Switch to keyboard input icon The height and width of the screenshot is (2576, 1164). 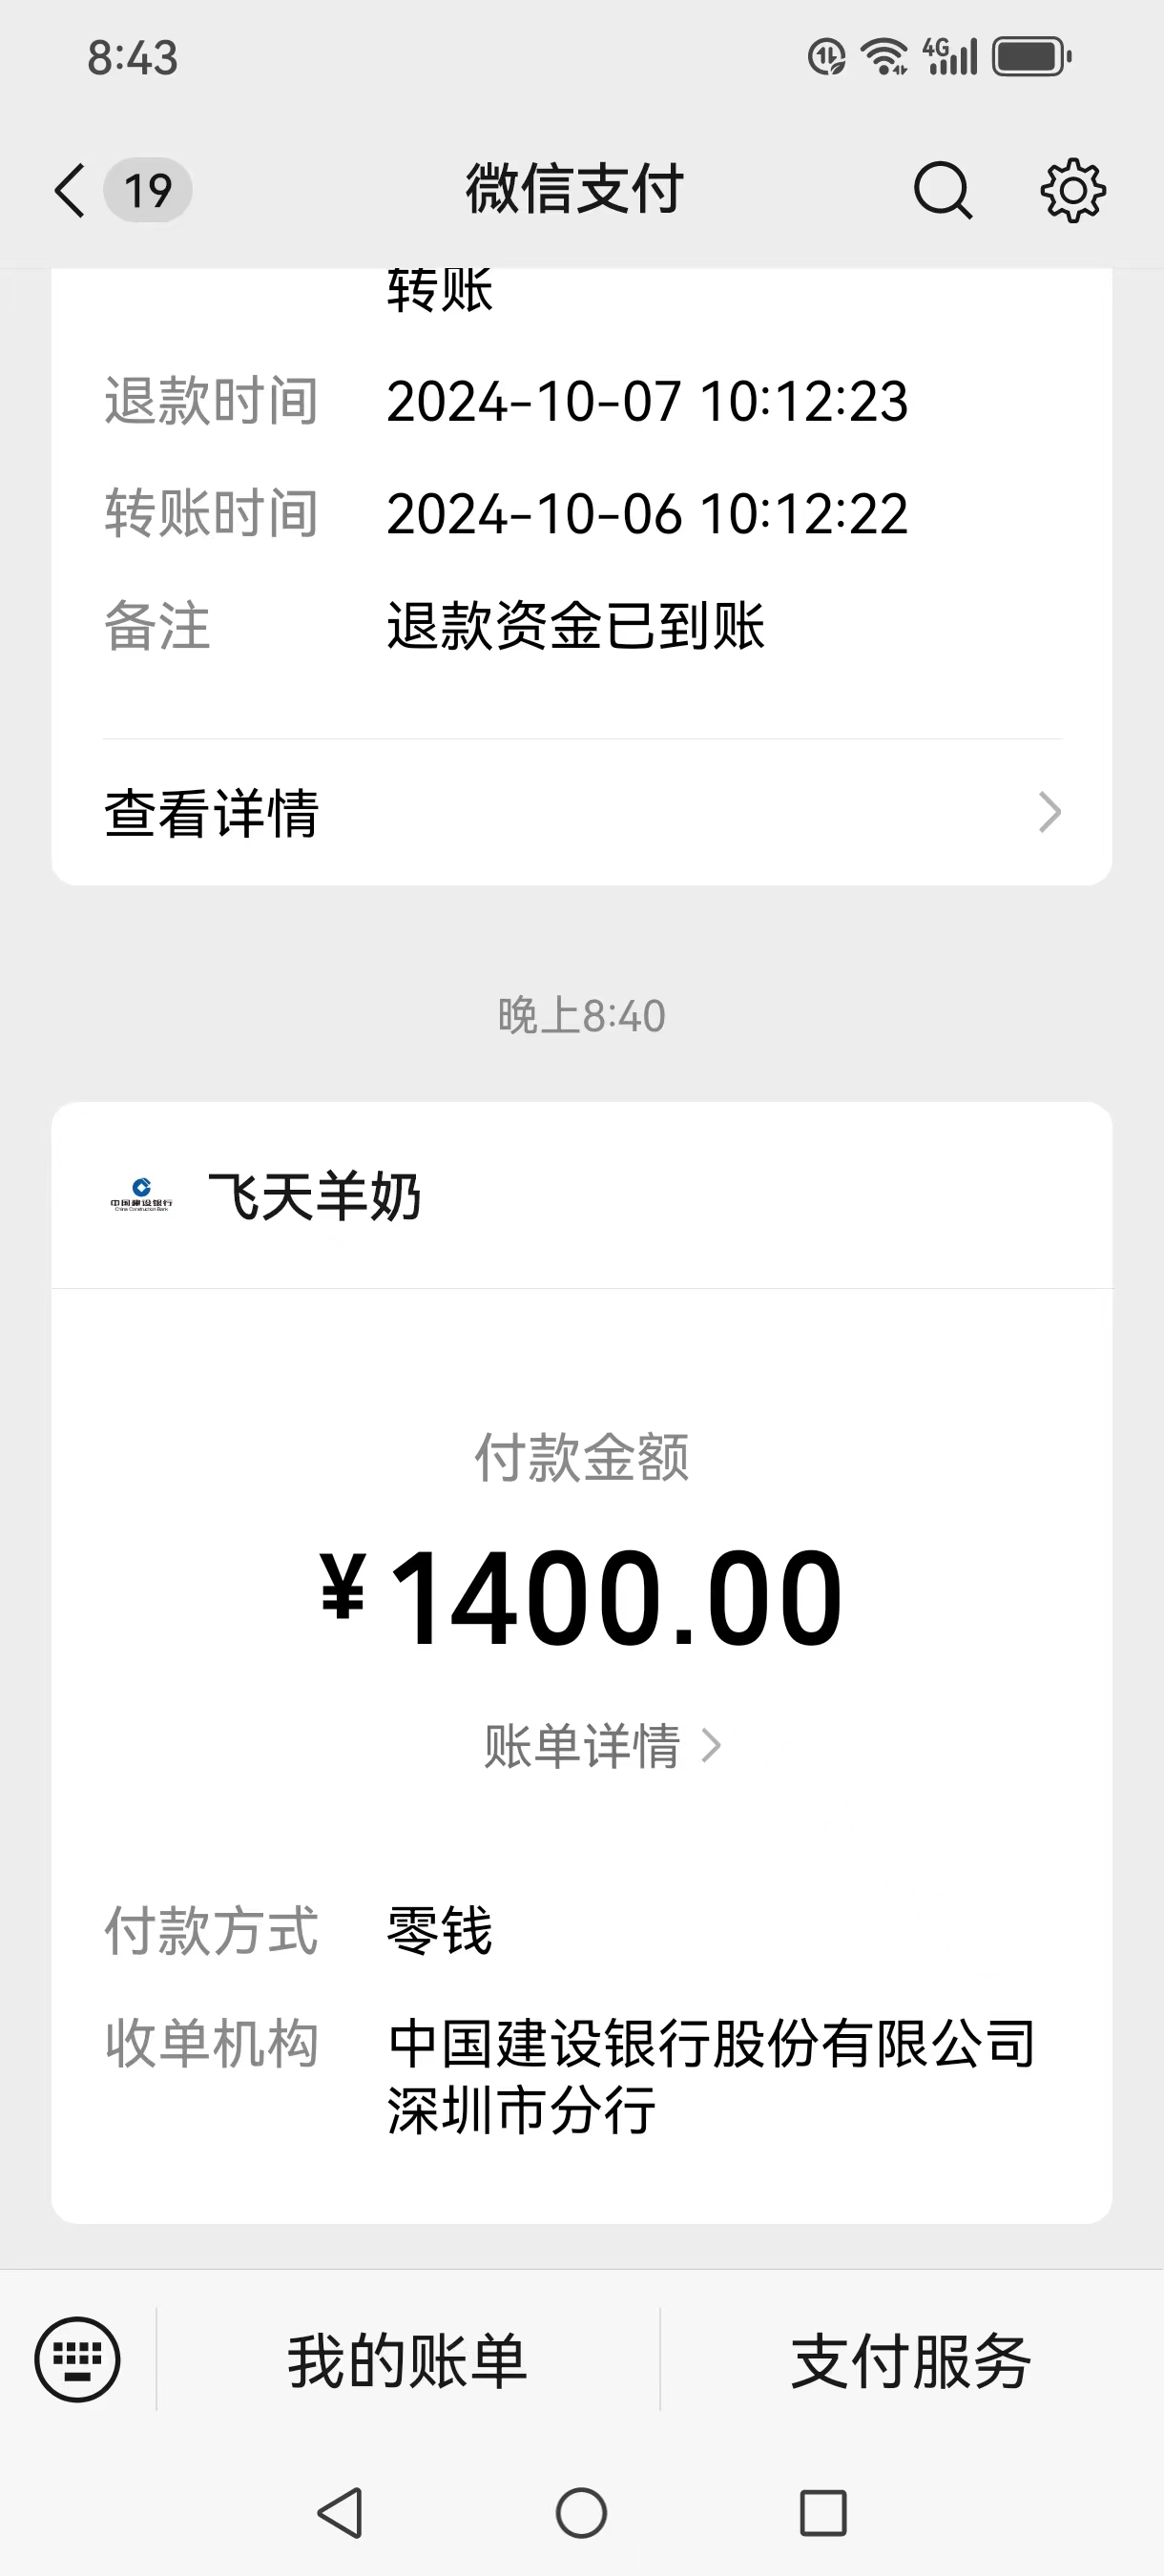pos(78,2360)
